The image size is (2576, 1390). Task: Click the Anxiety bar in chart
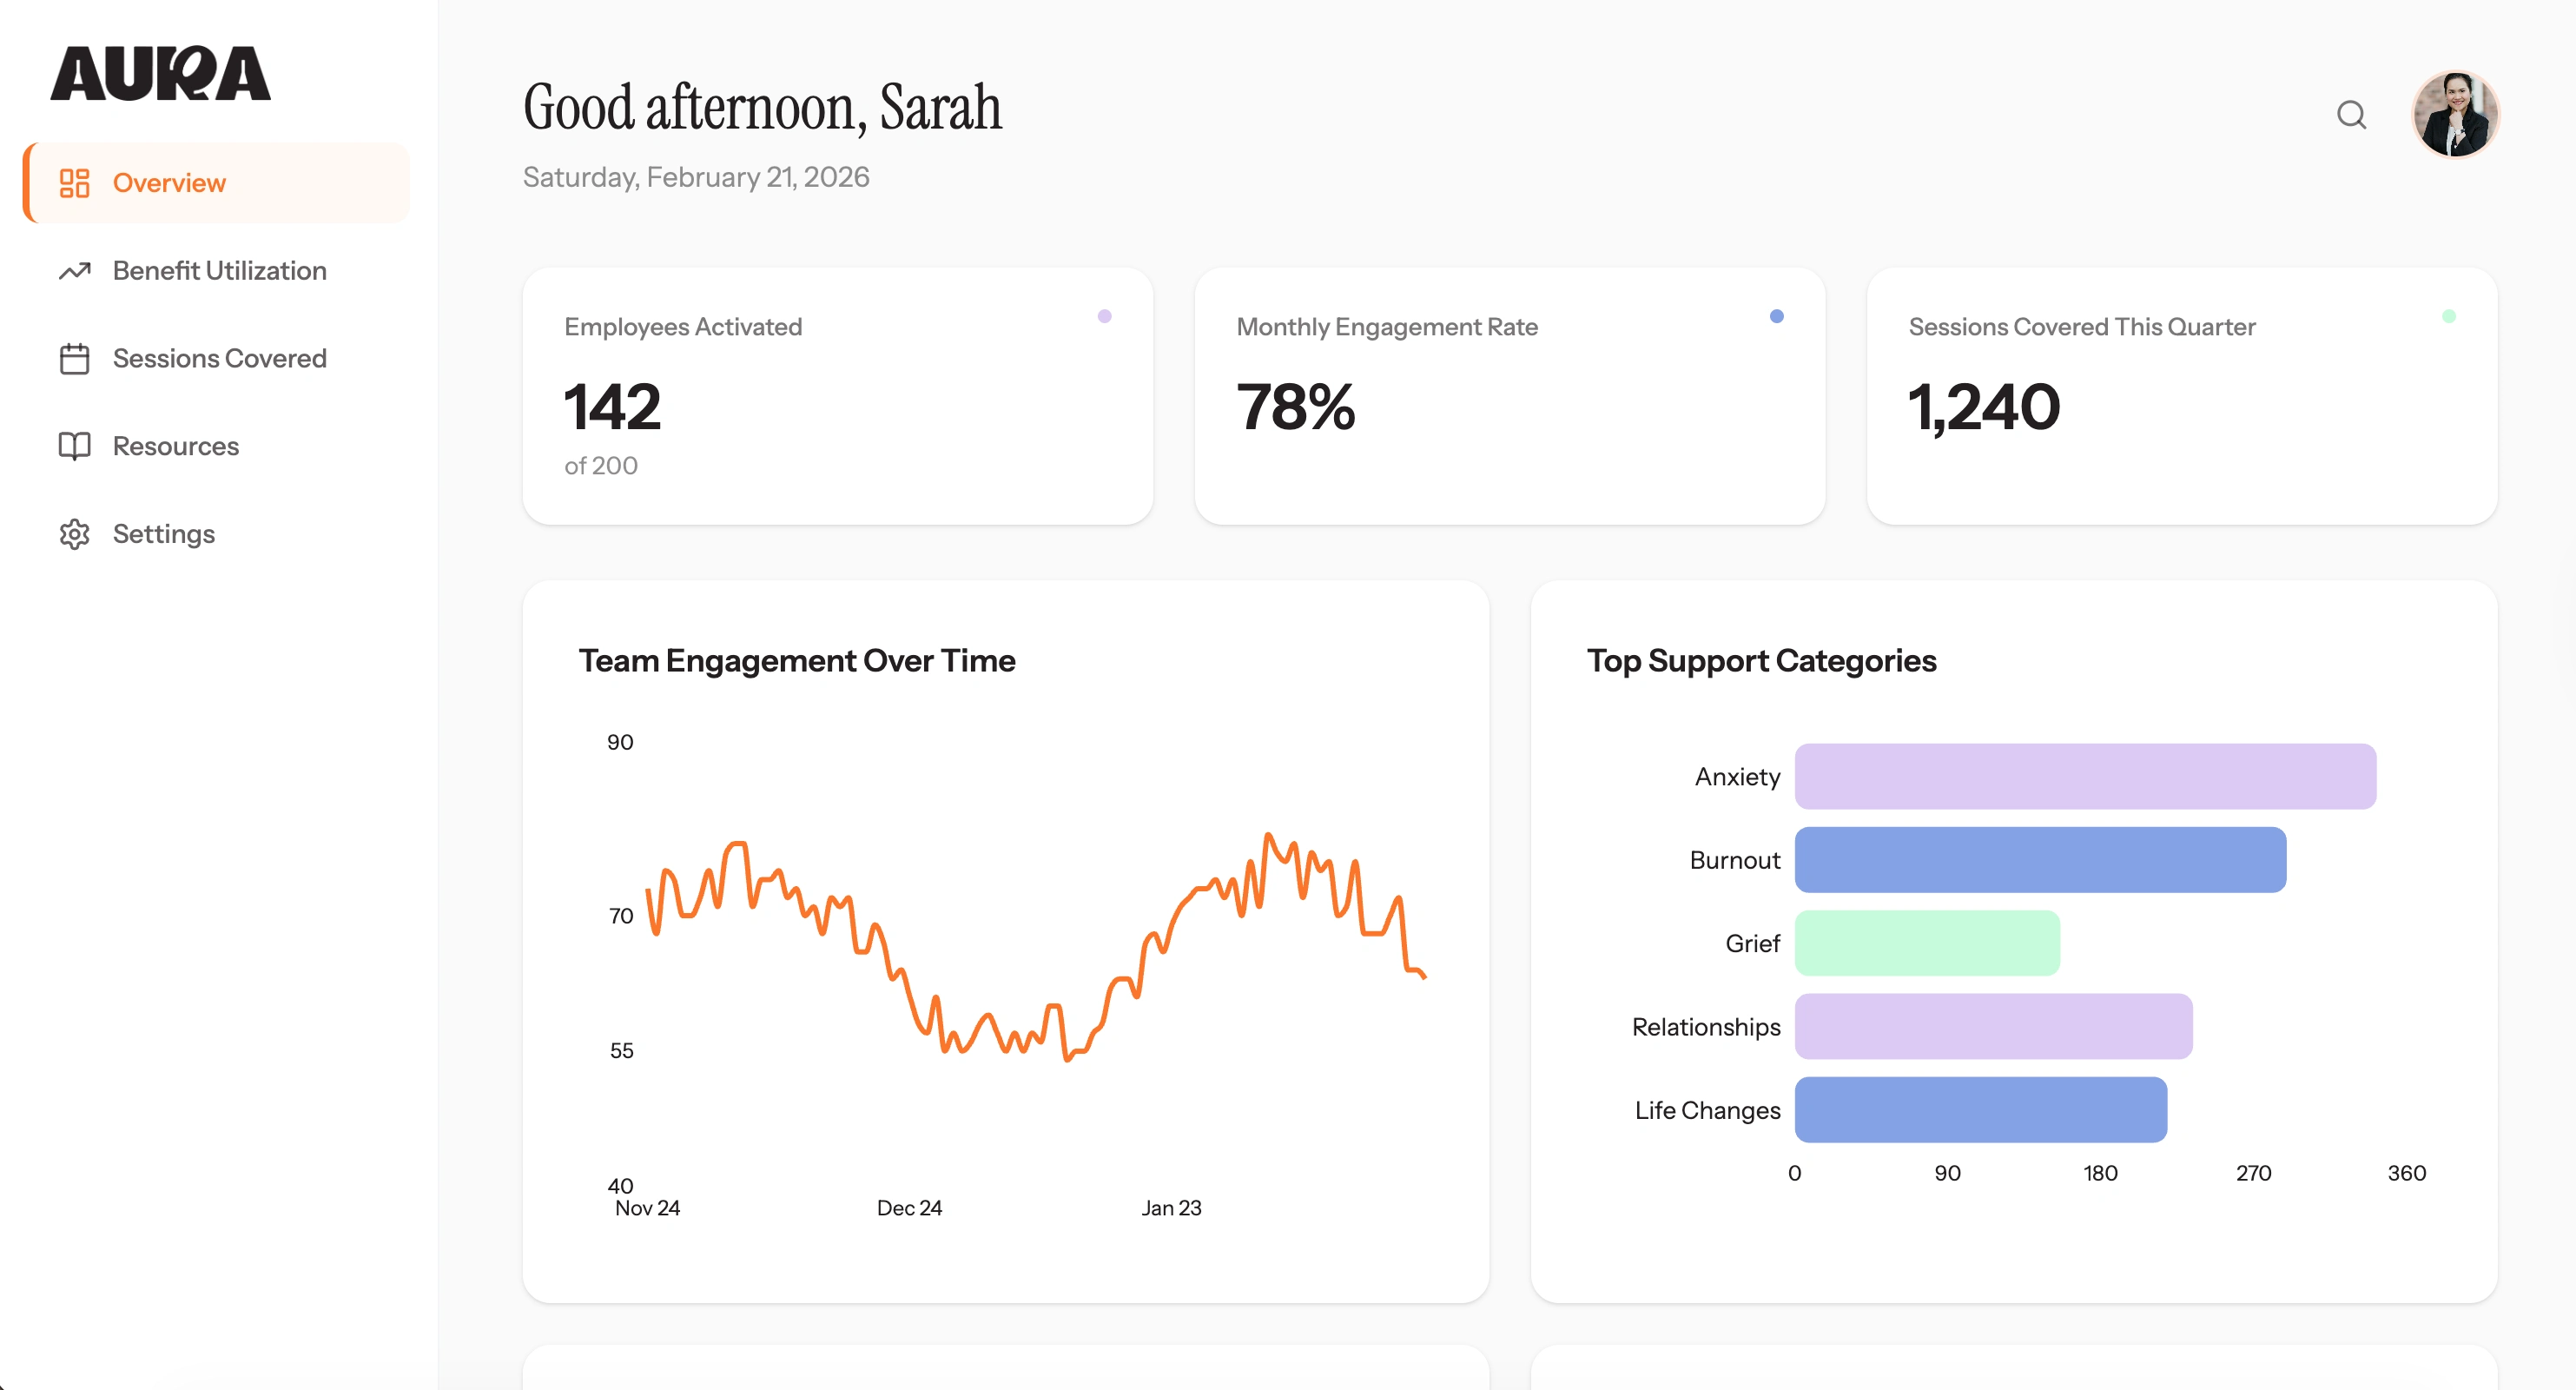point(2084,776)
